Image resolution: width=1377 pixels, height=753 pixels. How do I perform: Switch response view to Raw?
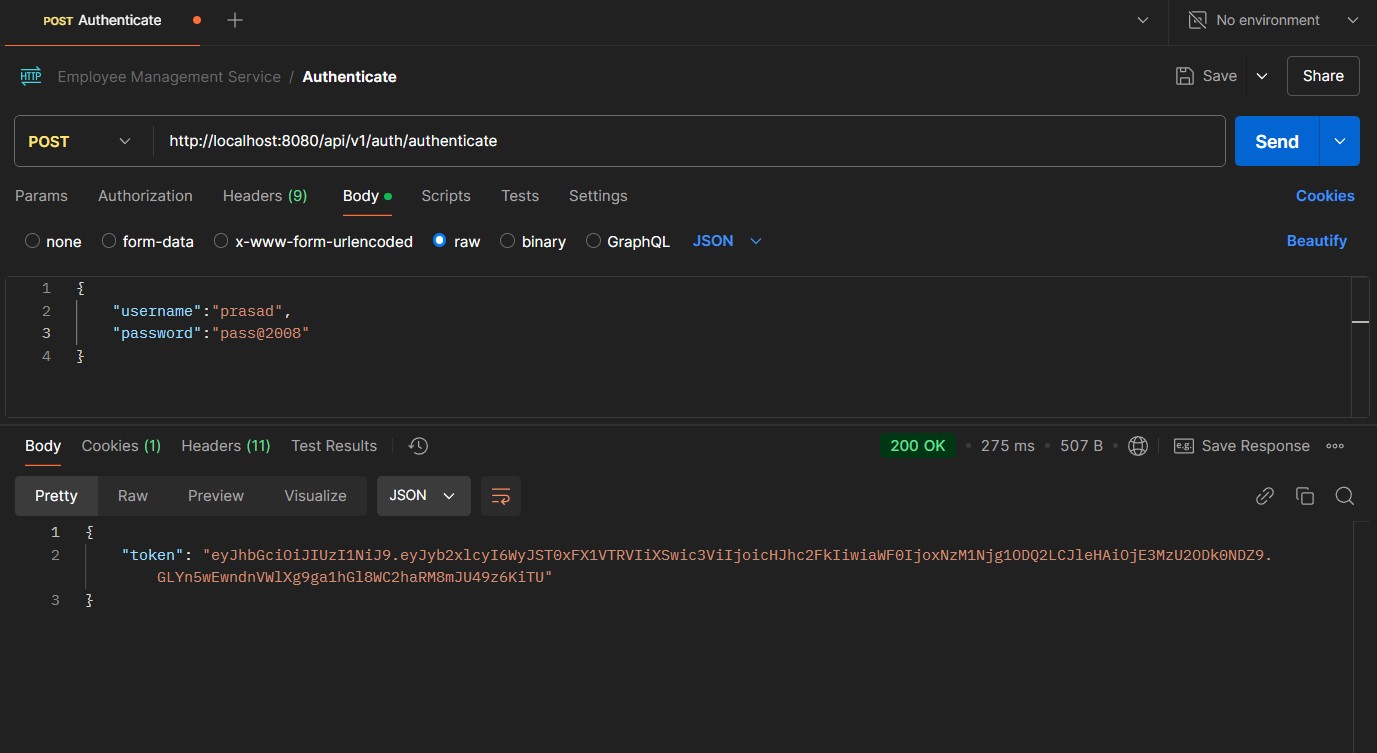tap(133, 496)
